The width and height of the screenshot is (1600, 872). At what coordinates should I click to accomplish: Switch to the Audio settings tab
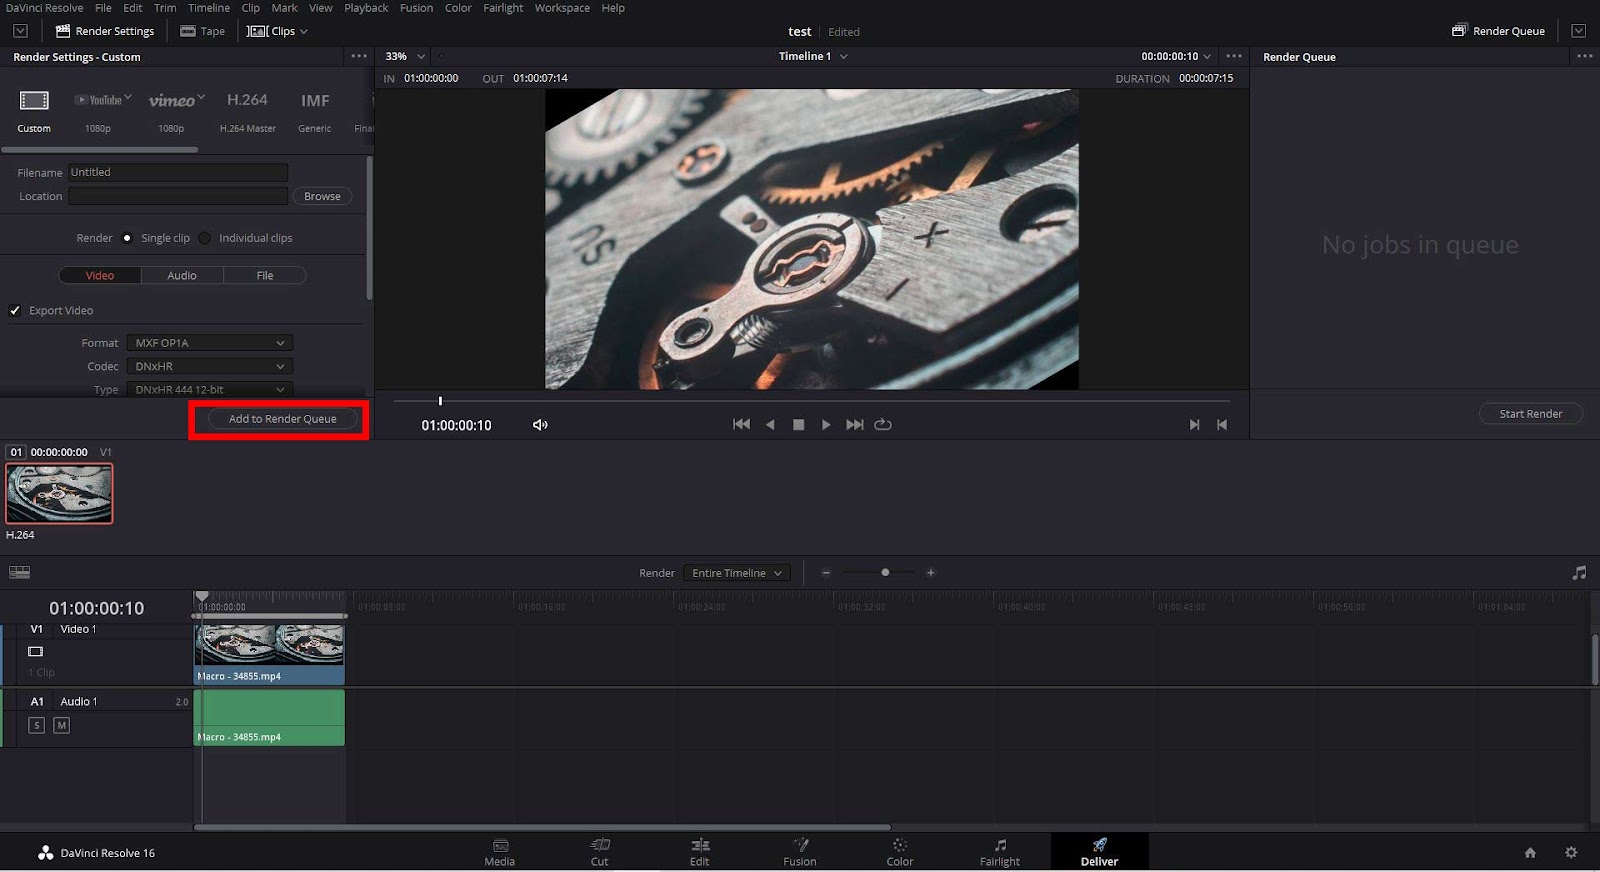point(182,275)
